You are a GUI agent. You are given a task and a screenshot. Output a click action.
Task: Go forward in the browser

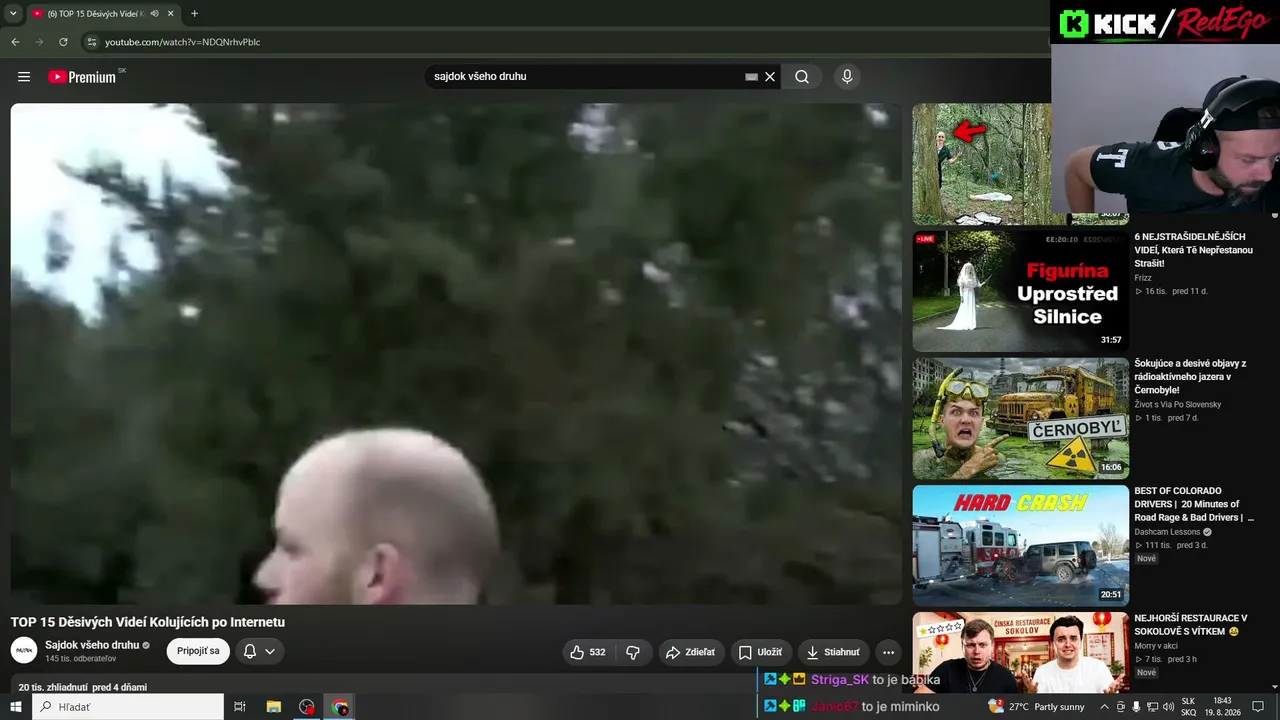39,42
